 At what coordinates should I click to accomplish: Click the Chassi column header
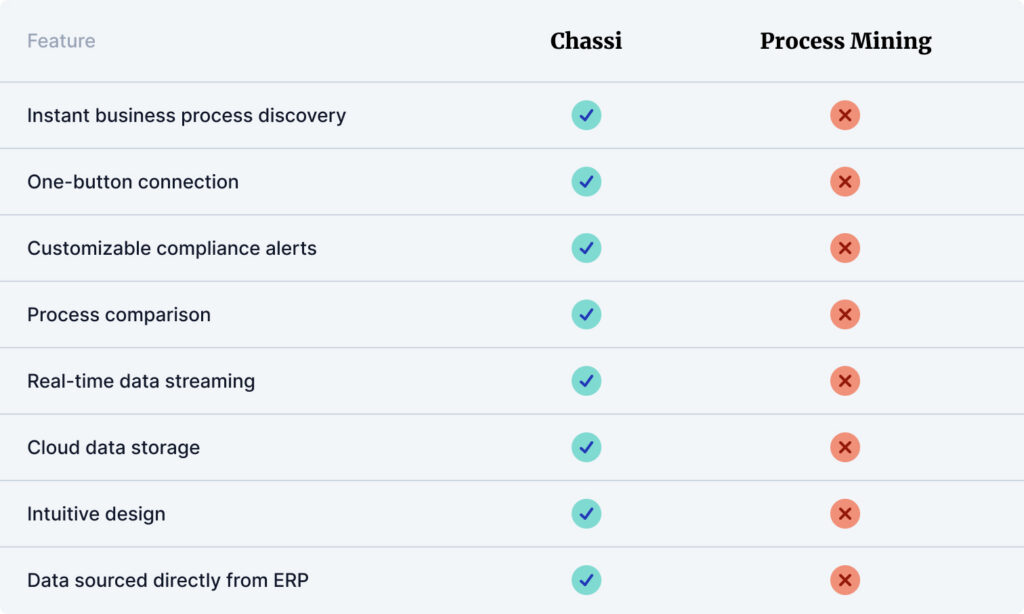click(x=586, y=40)
